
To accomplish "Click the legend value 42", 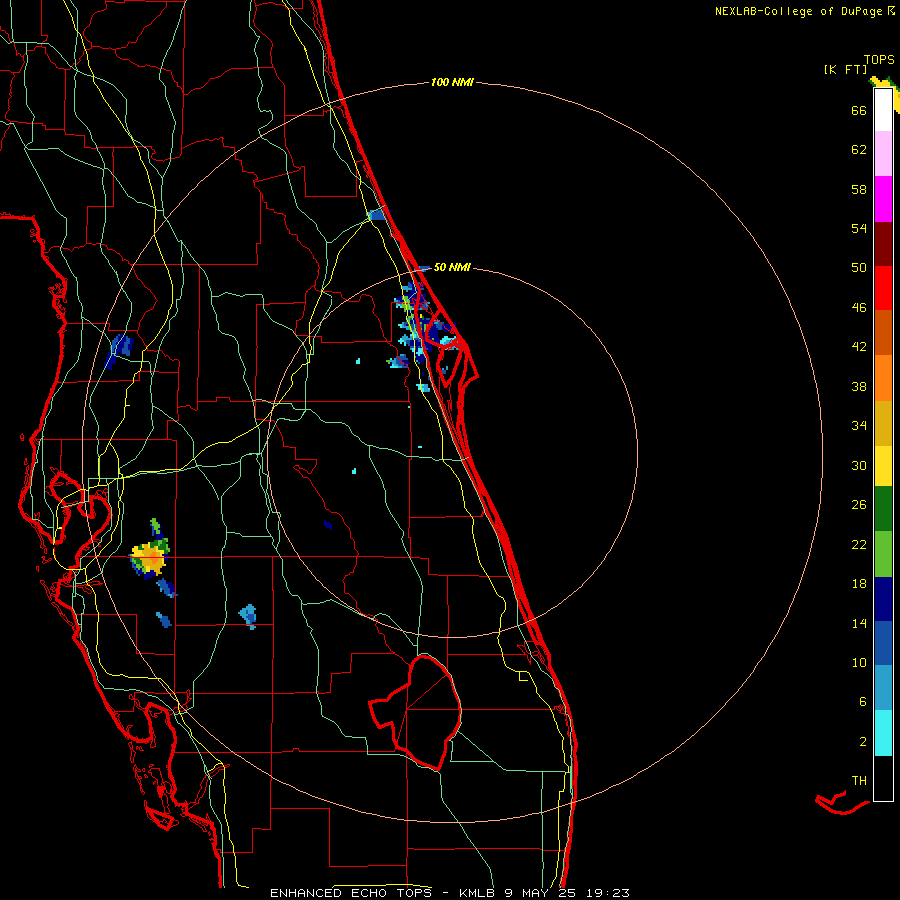I will (x=859, y=347).
